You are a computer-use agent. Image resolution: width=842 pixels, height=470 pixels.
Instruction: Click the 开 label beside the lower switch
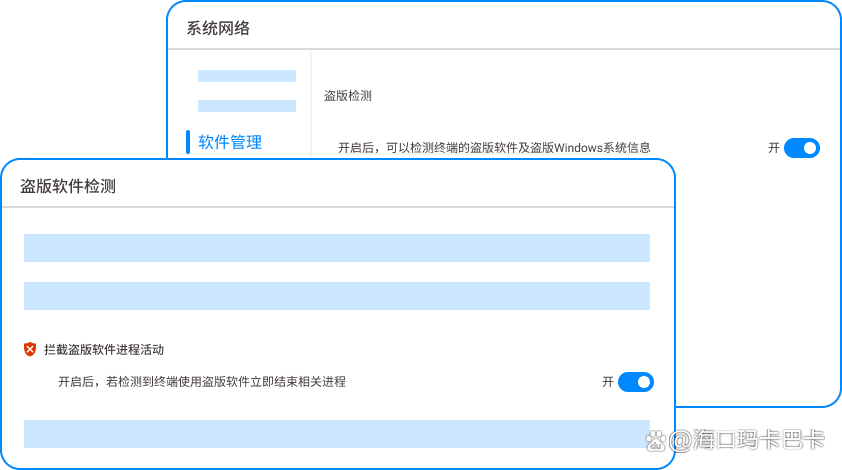click(x=607, y=382)
